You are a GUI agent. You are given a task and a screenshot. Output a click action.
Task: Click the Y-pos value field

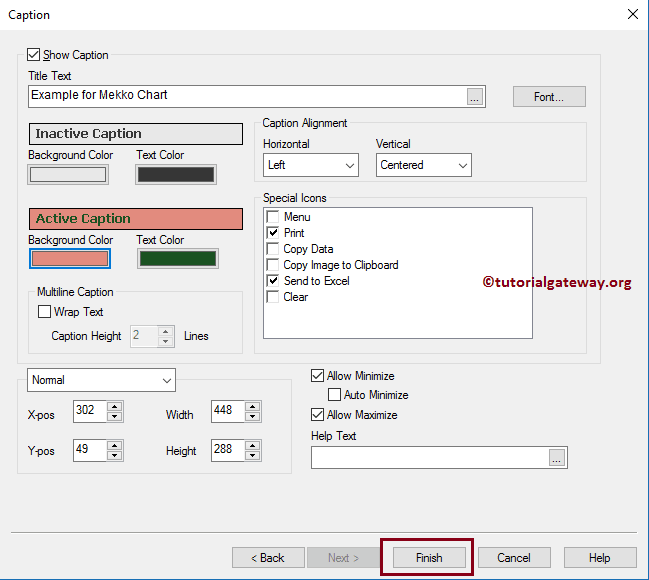click(x=90, y=450)
